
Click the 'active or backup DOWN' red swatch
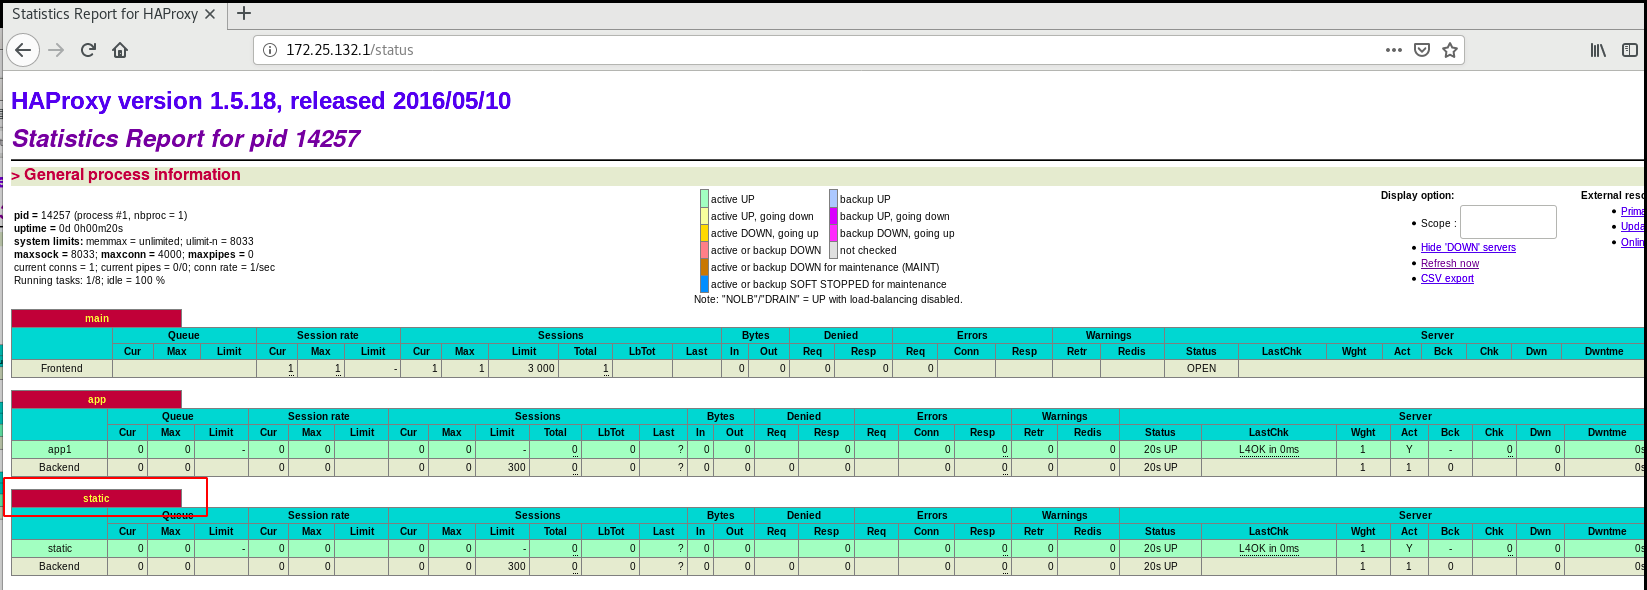click(x=704, y=250)
